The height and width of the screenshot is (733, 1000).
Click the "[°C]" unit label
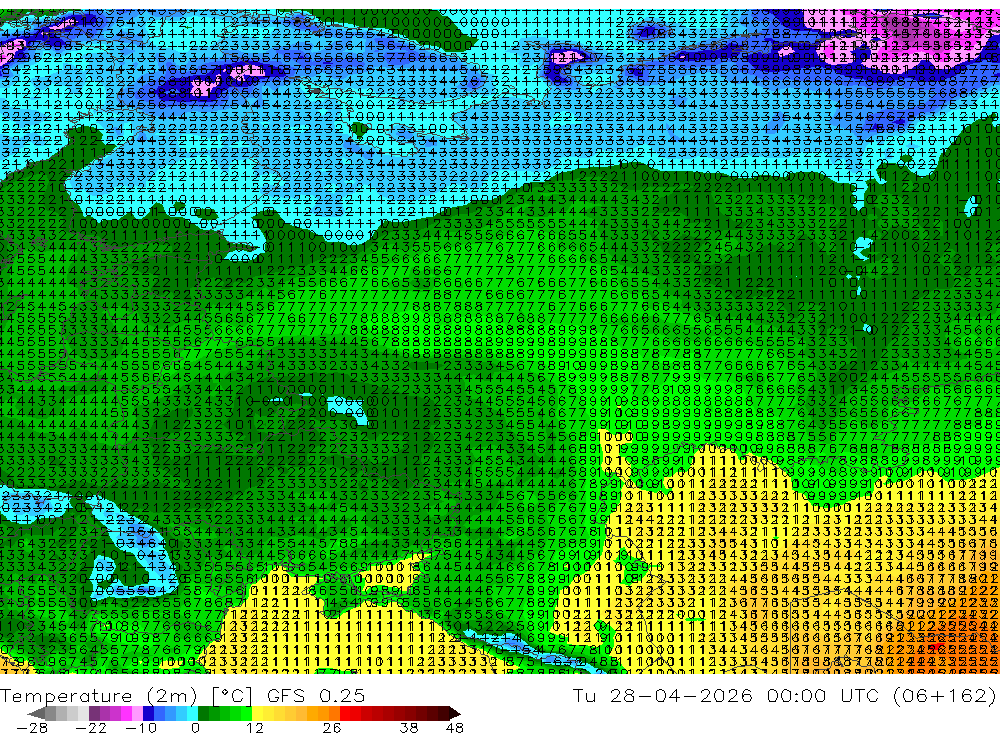point(232,696)
